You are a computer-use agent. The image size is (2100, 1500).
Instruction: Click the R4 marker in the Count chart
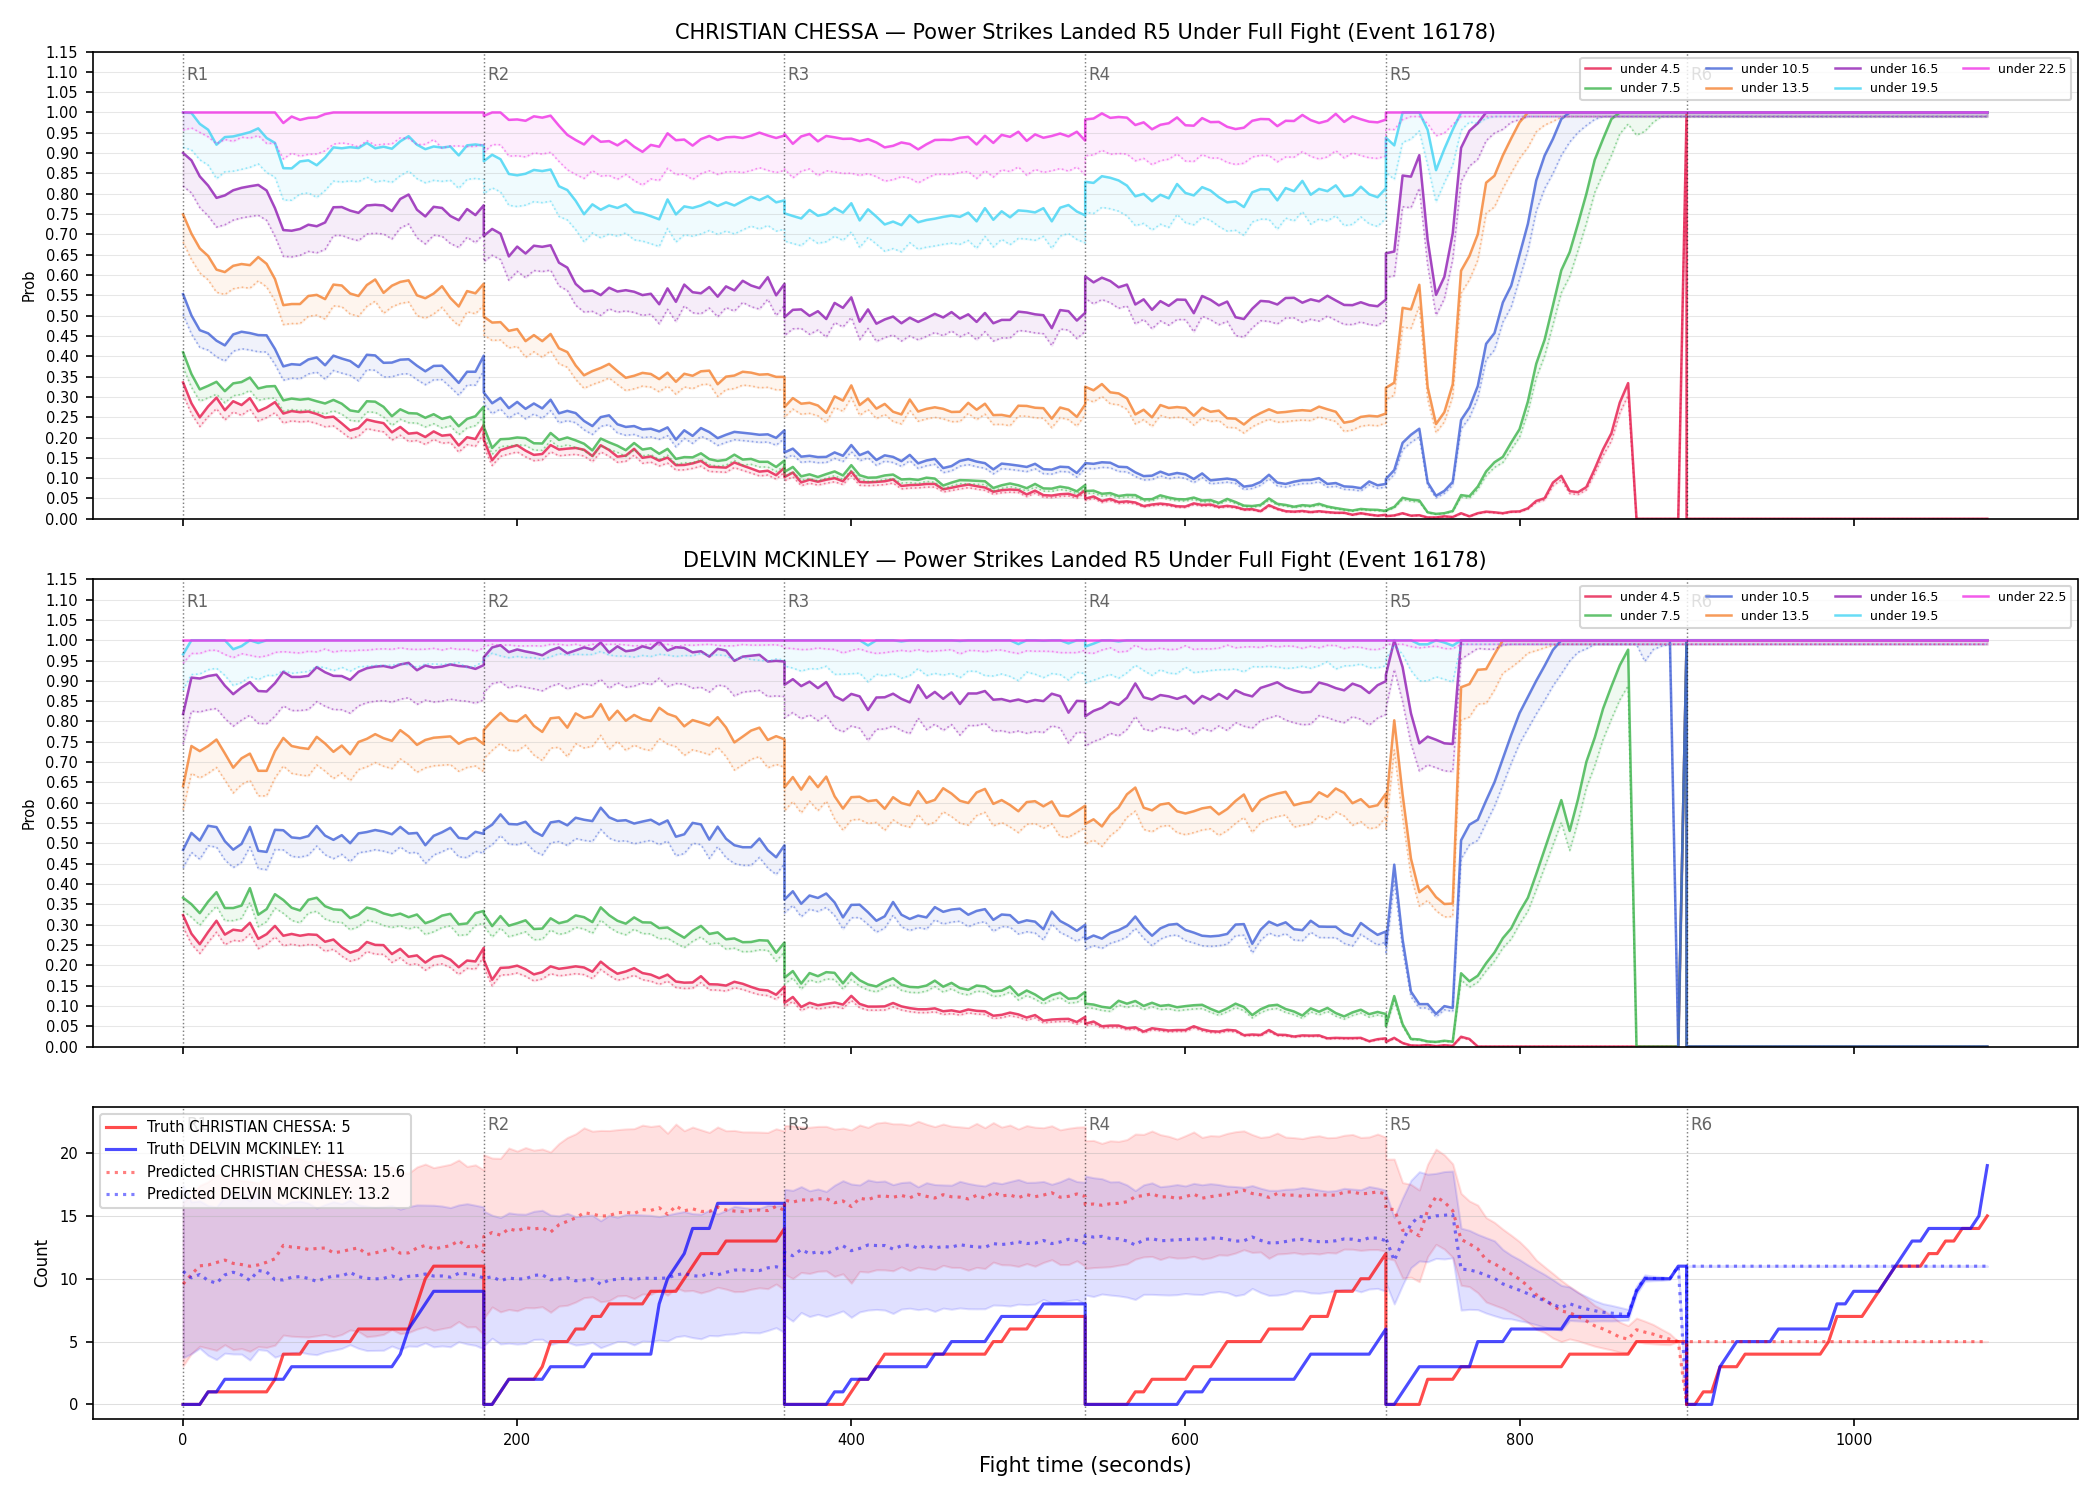1099,1124
